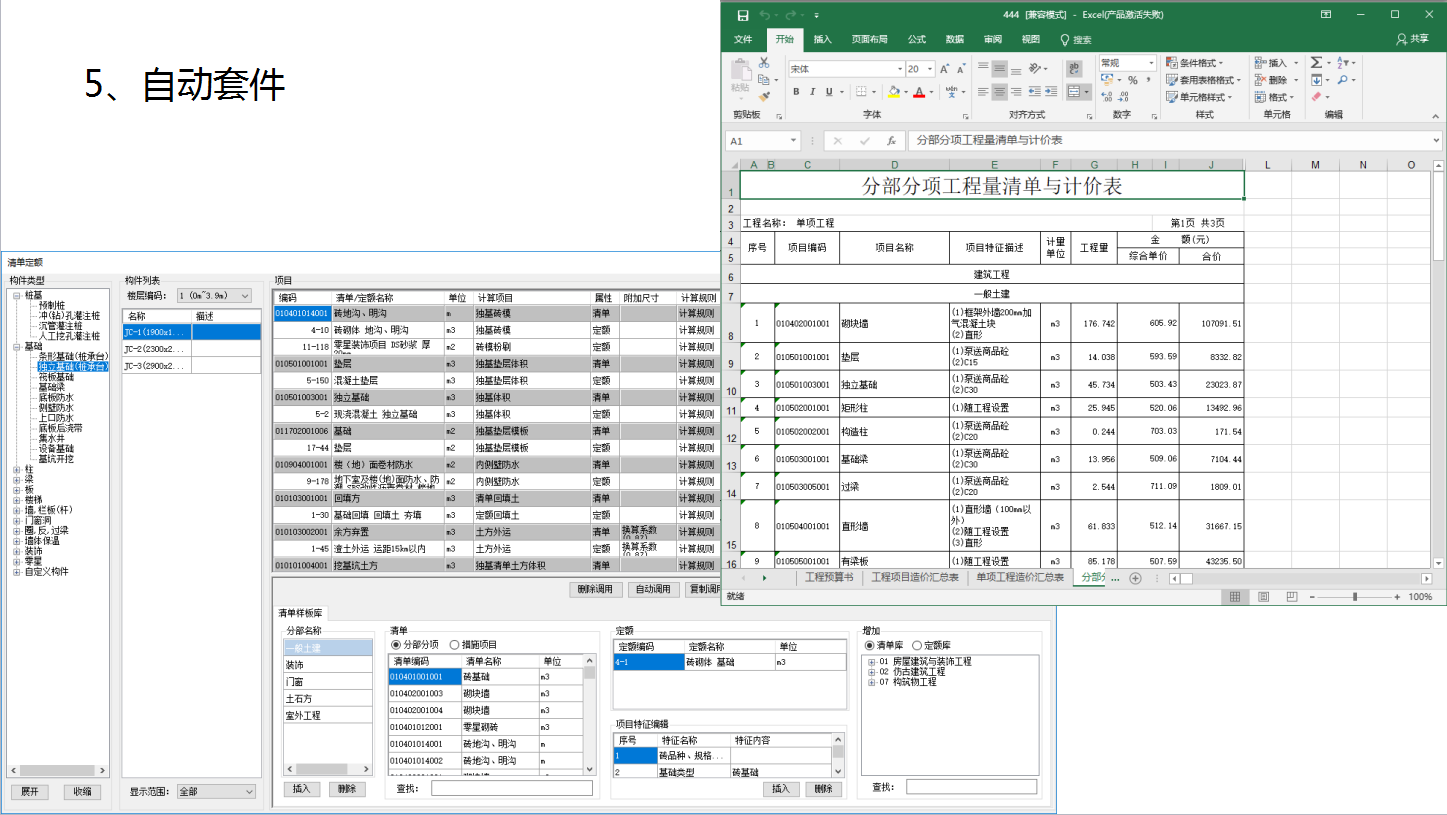Click the 展开 button

30,792
